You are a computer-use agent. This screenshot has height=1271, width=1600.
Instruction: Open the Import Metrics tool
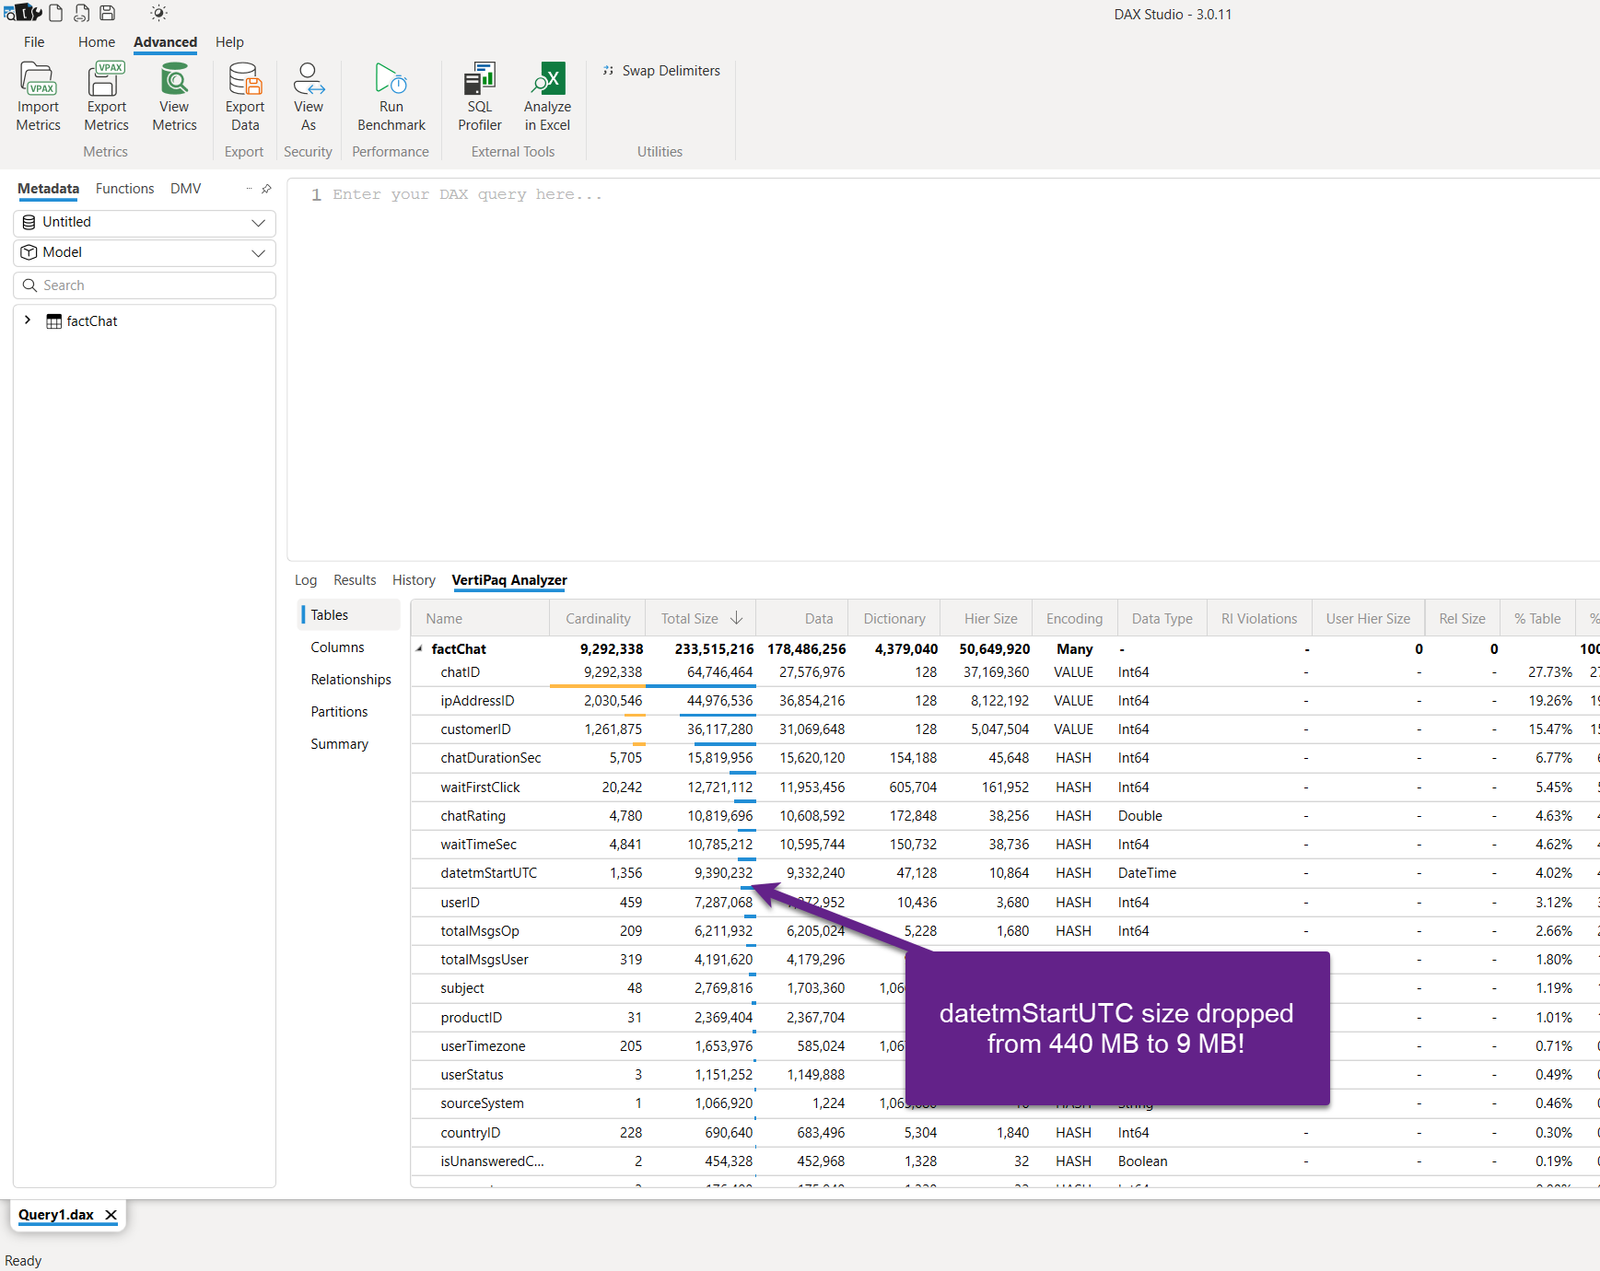click(x=37, y=95)
